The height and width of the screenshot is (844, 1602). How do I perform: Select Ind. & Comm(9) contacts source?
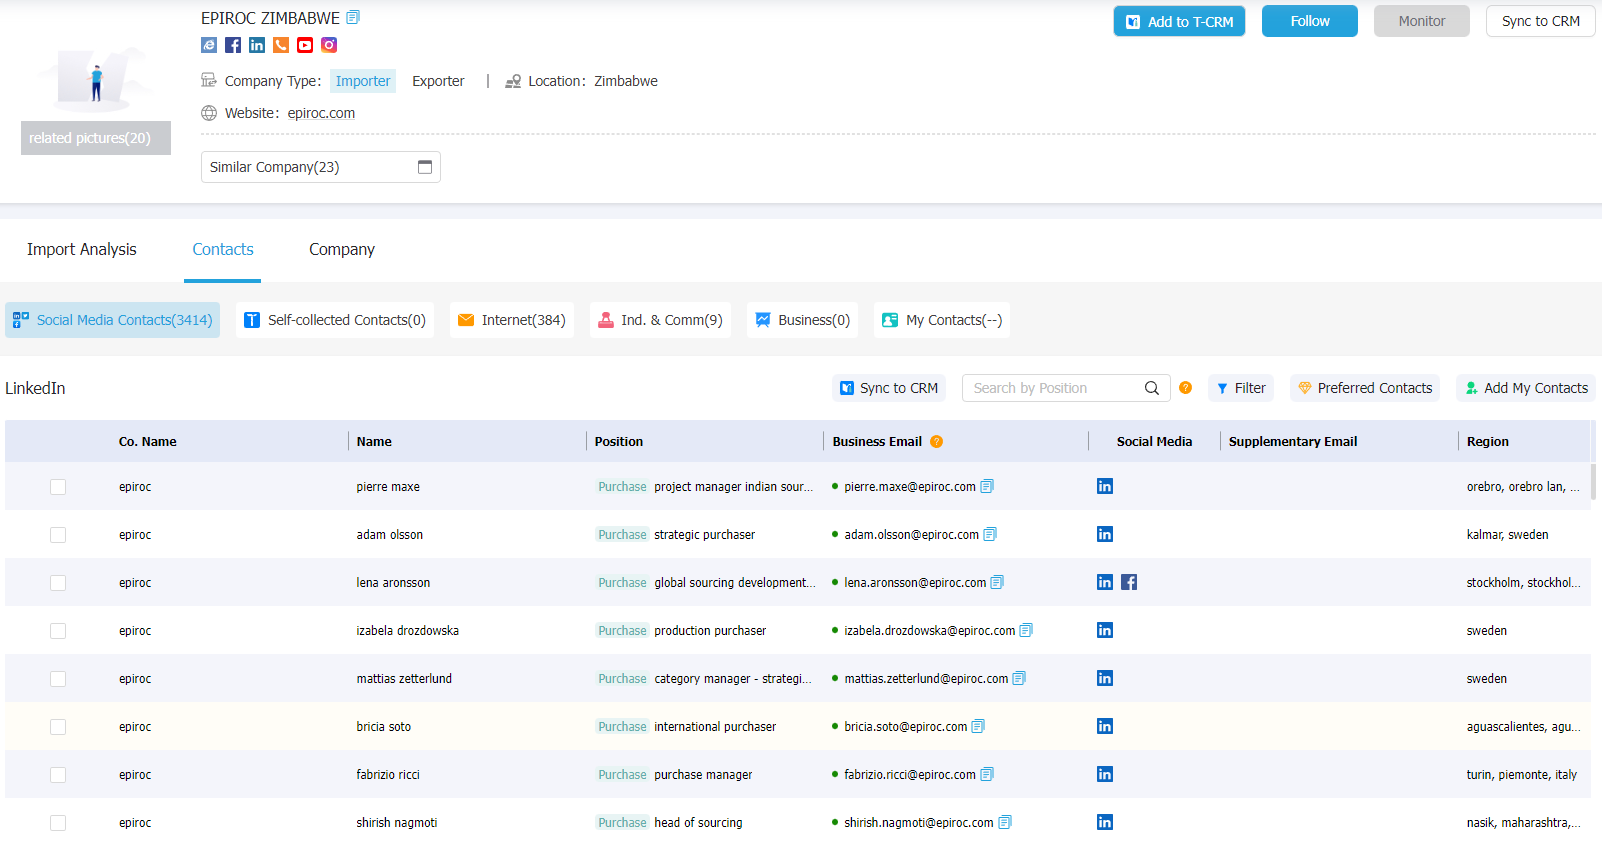click(660, 320)
